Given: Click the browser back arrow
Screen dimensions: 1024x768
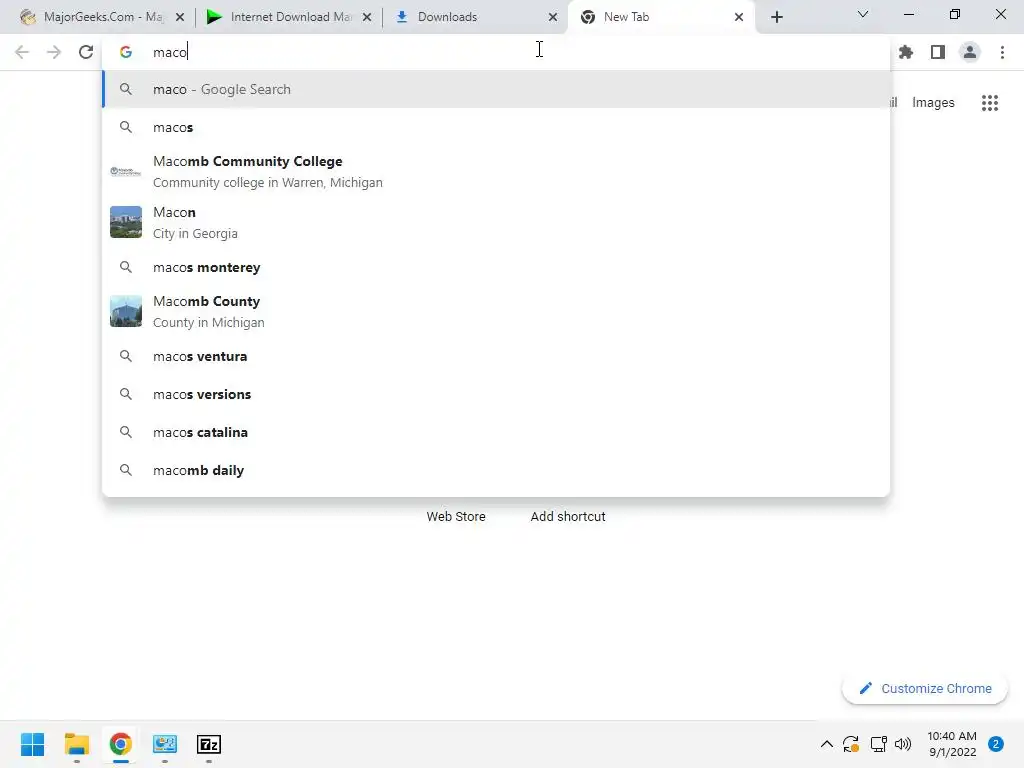Looking at the screenshot, I should click(22, 52).
